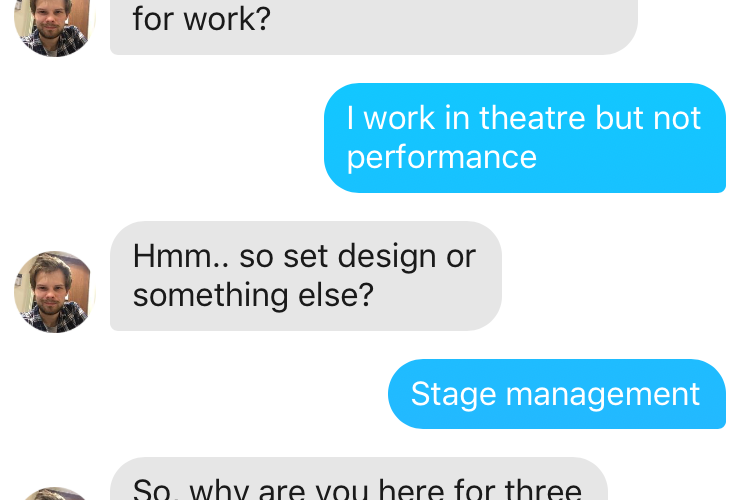The image size is (747, 500).
Task: Tap the word "management" in the blue bubble
Action: pyautogui.click(x=603, y=394)
